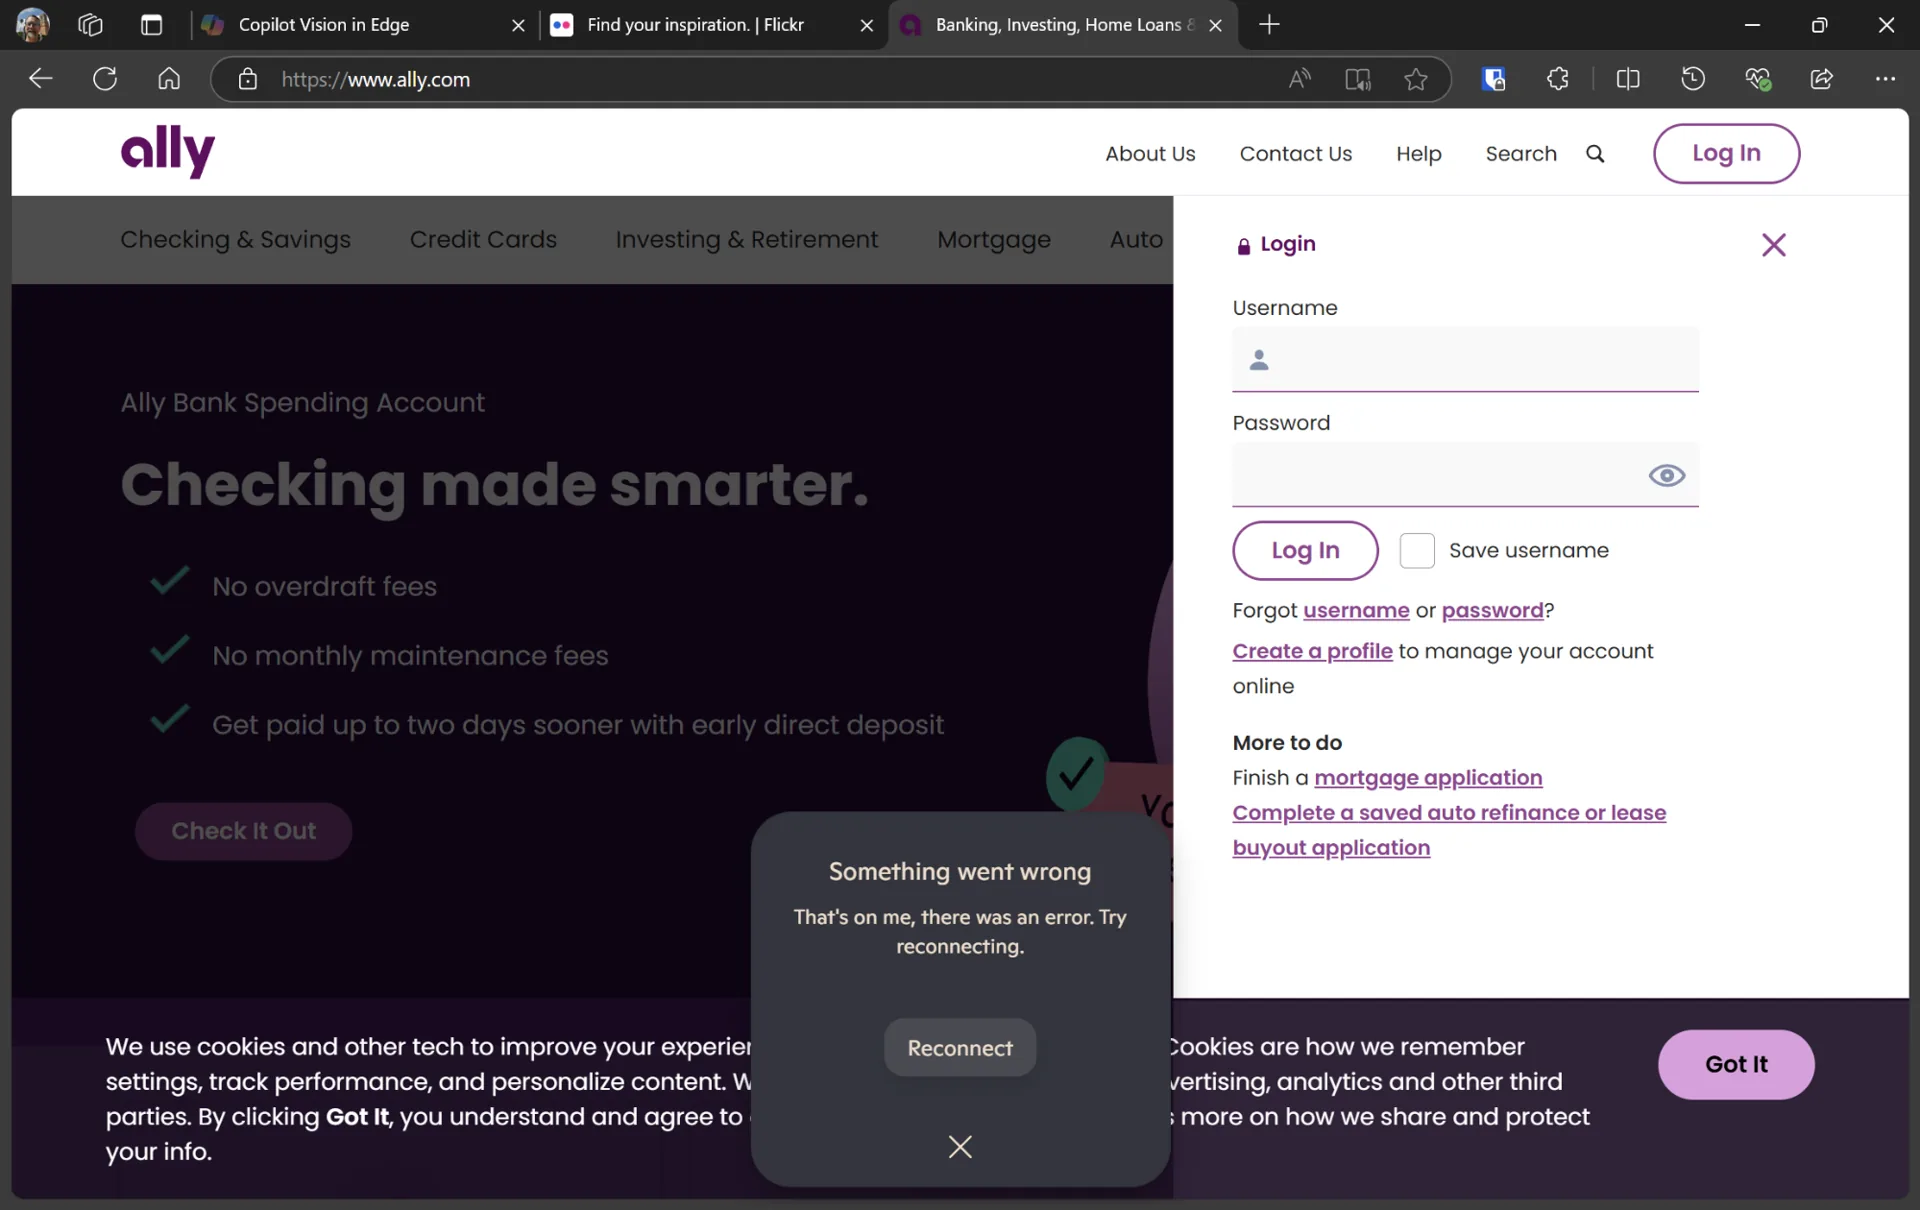Follow the forgot password link
Screen dimensions: 1920x1210
click(x=1492, y=611)
